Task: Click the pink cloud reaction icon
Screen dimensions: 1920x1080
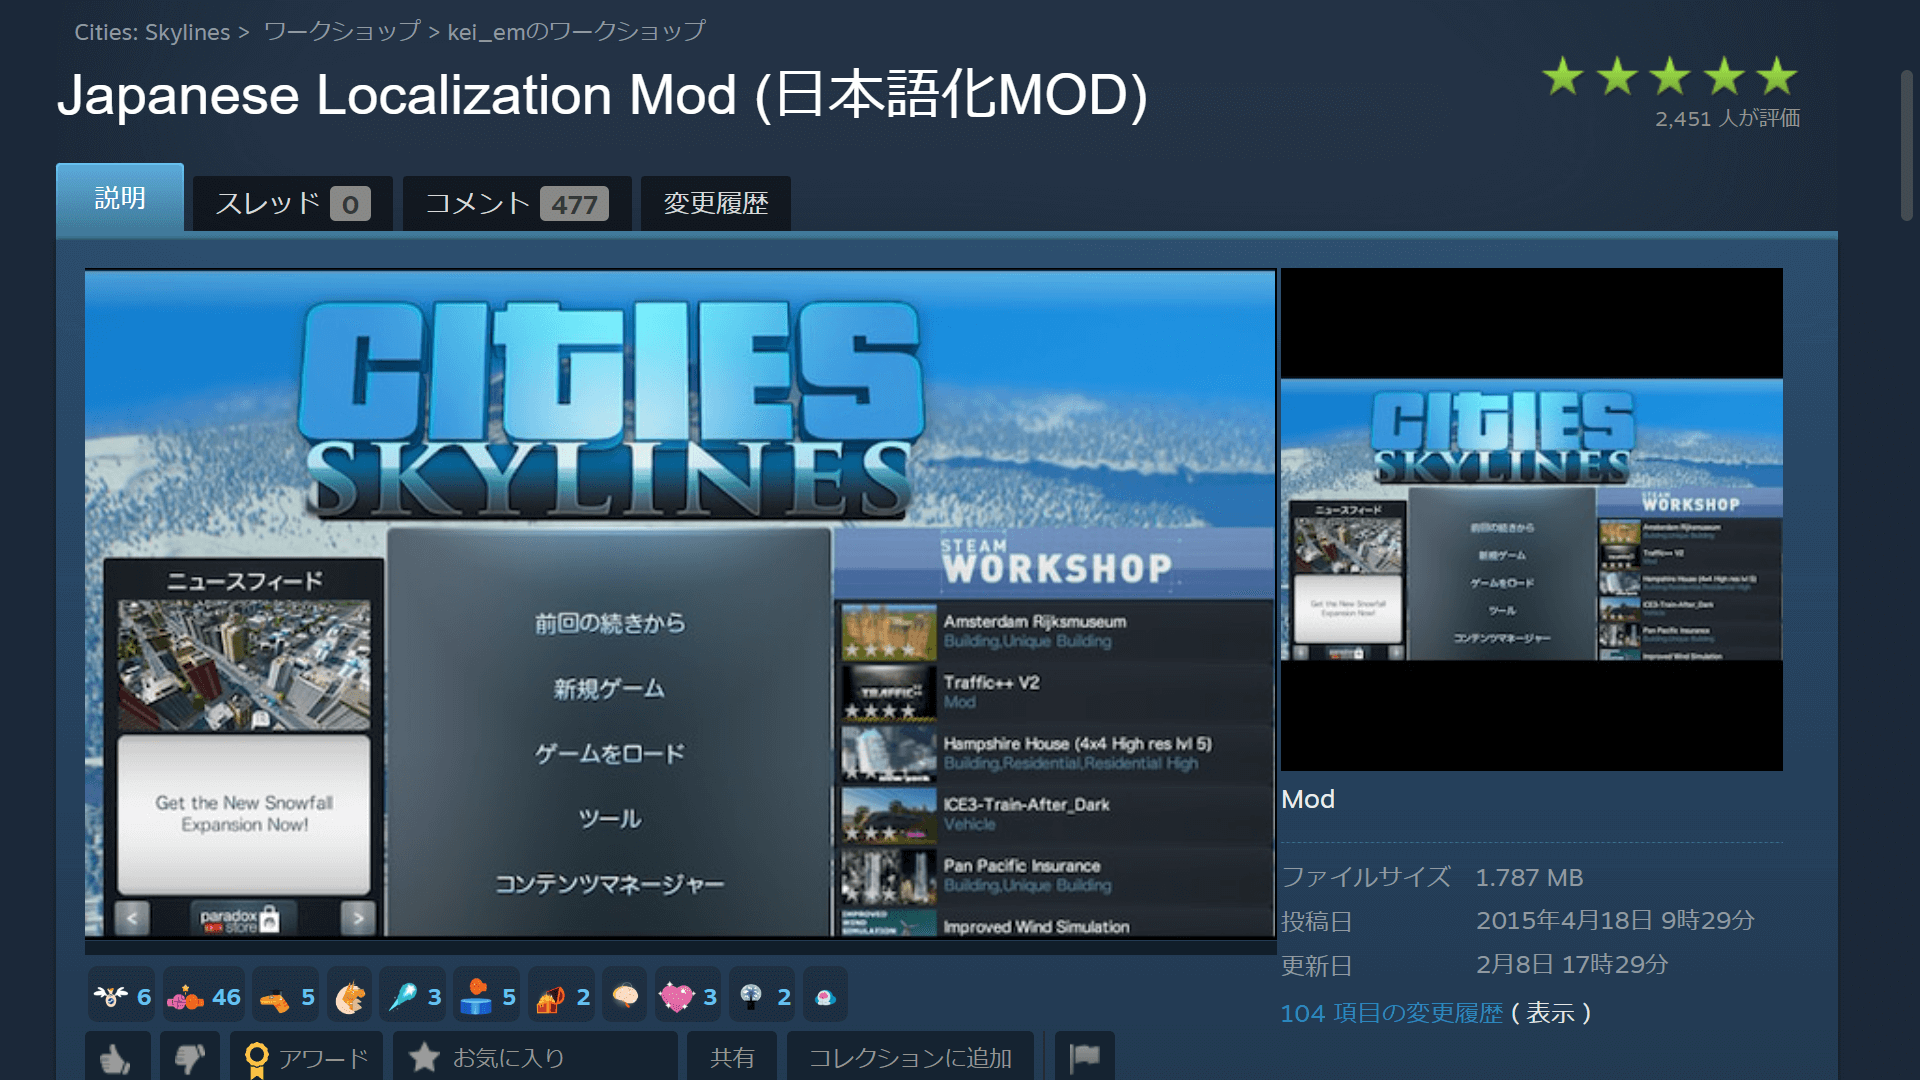Action: pyautogui.click(x=825, y=995)
